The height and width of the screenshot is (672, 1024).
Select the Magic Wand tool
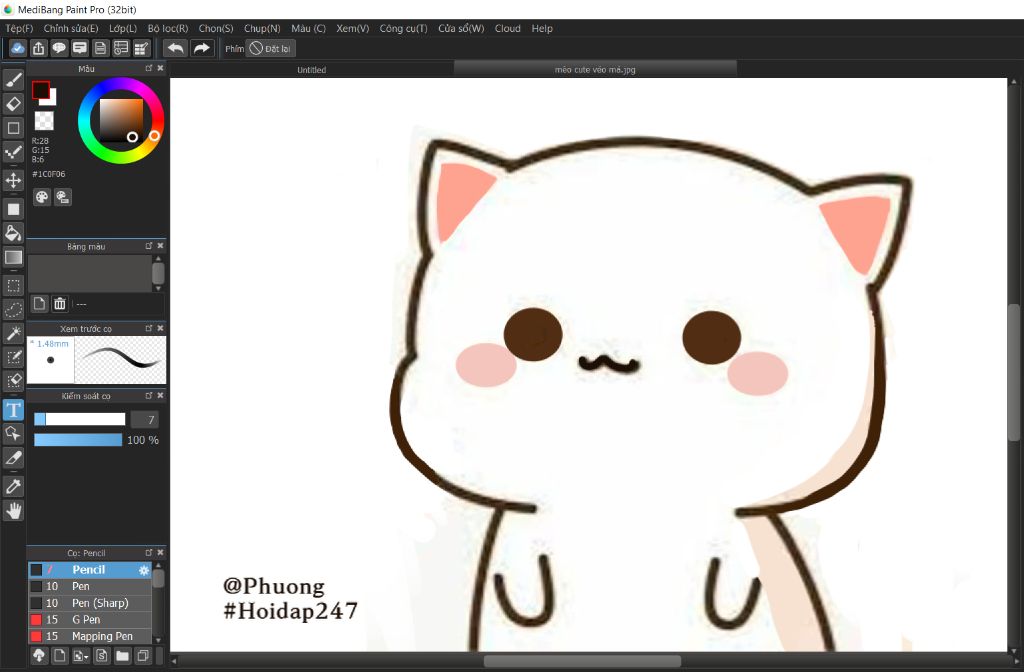[x=13, y=333]
